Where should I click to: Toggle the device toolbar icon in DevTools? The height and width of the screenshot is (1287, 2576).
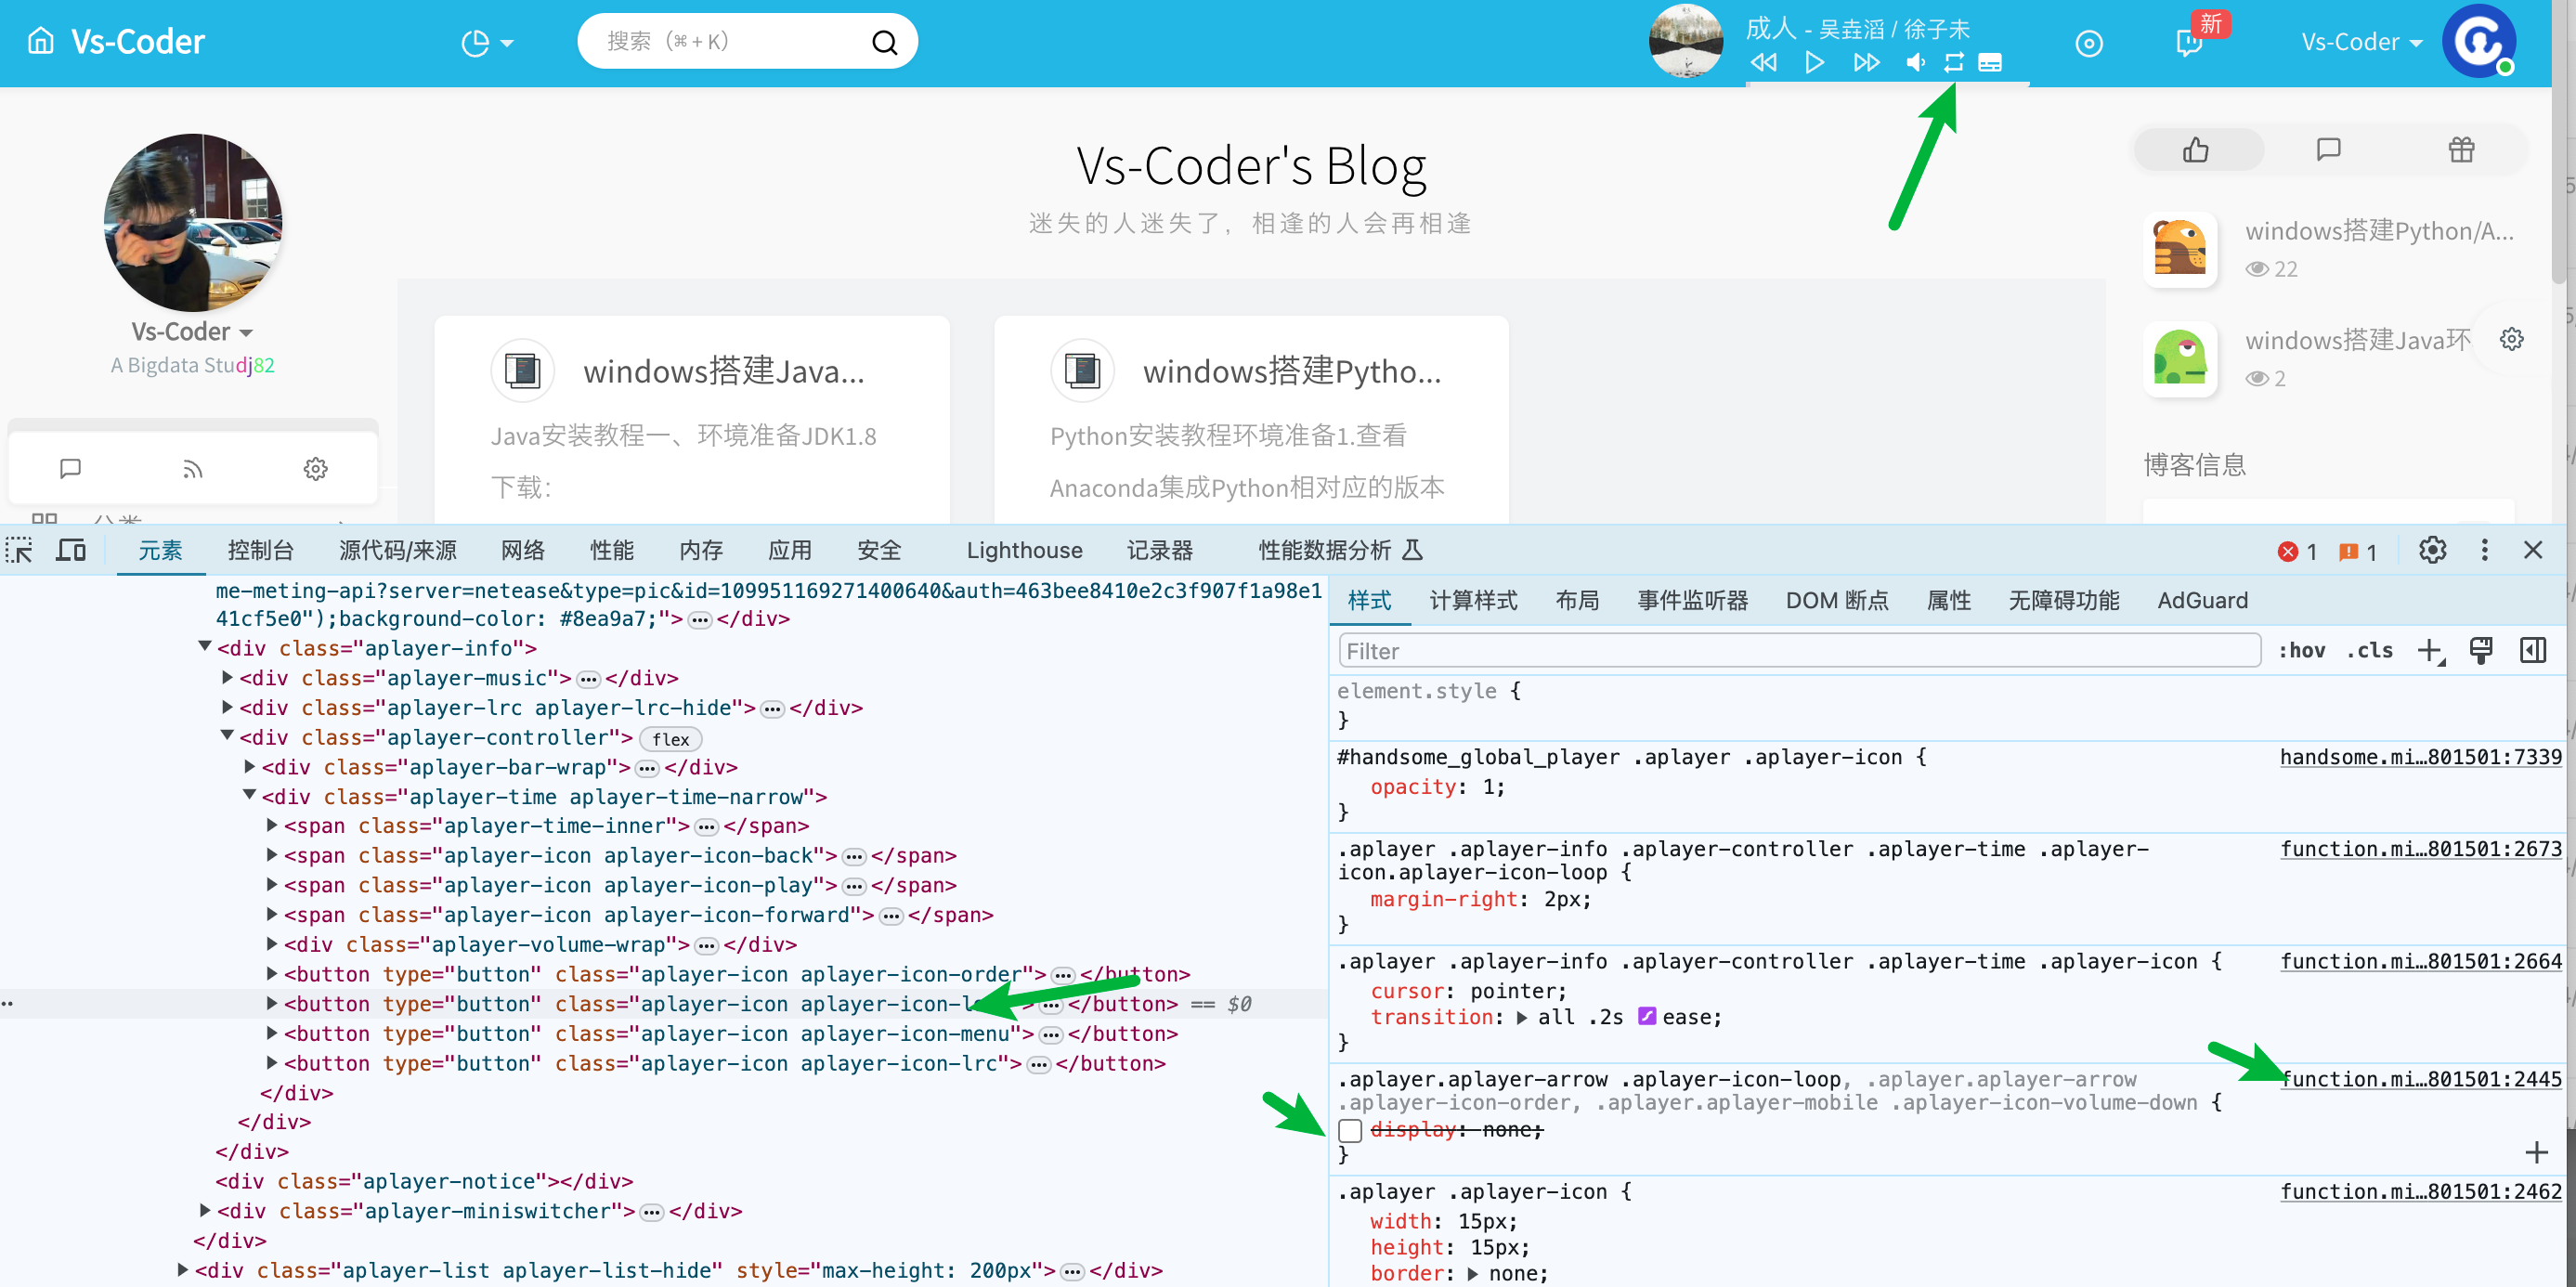click(71, 550)
